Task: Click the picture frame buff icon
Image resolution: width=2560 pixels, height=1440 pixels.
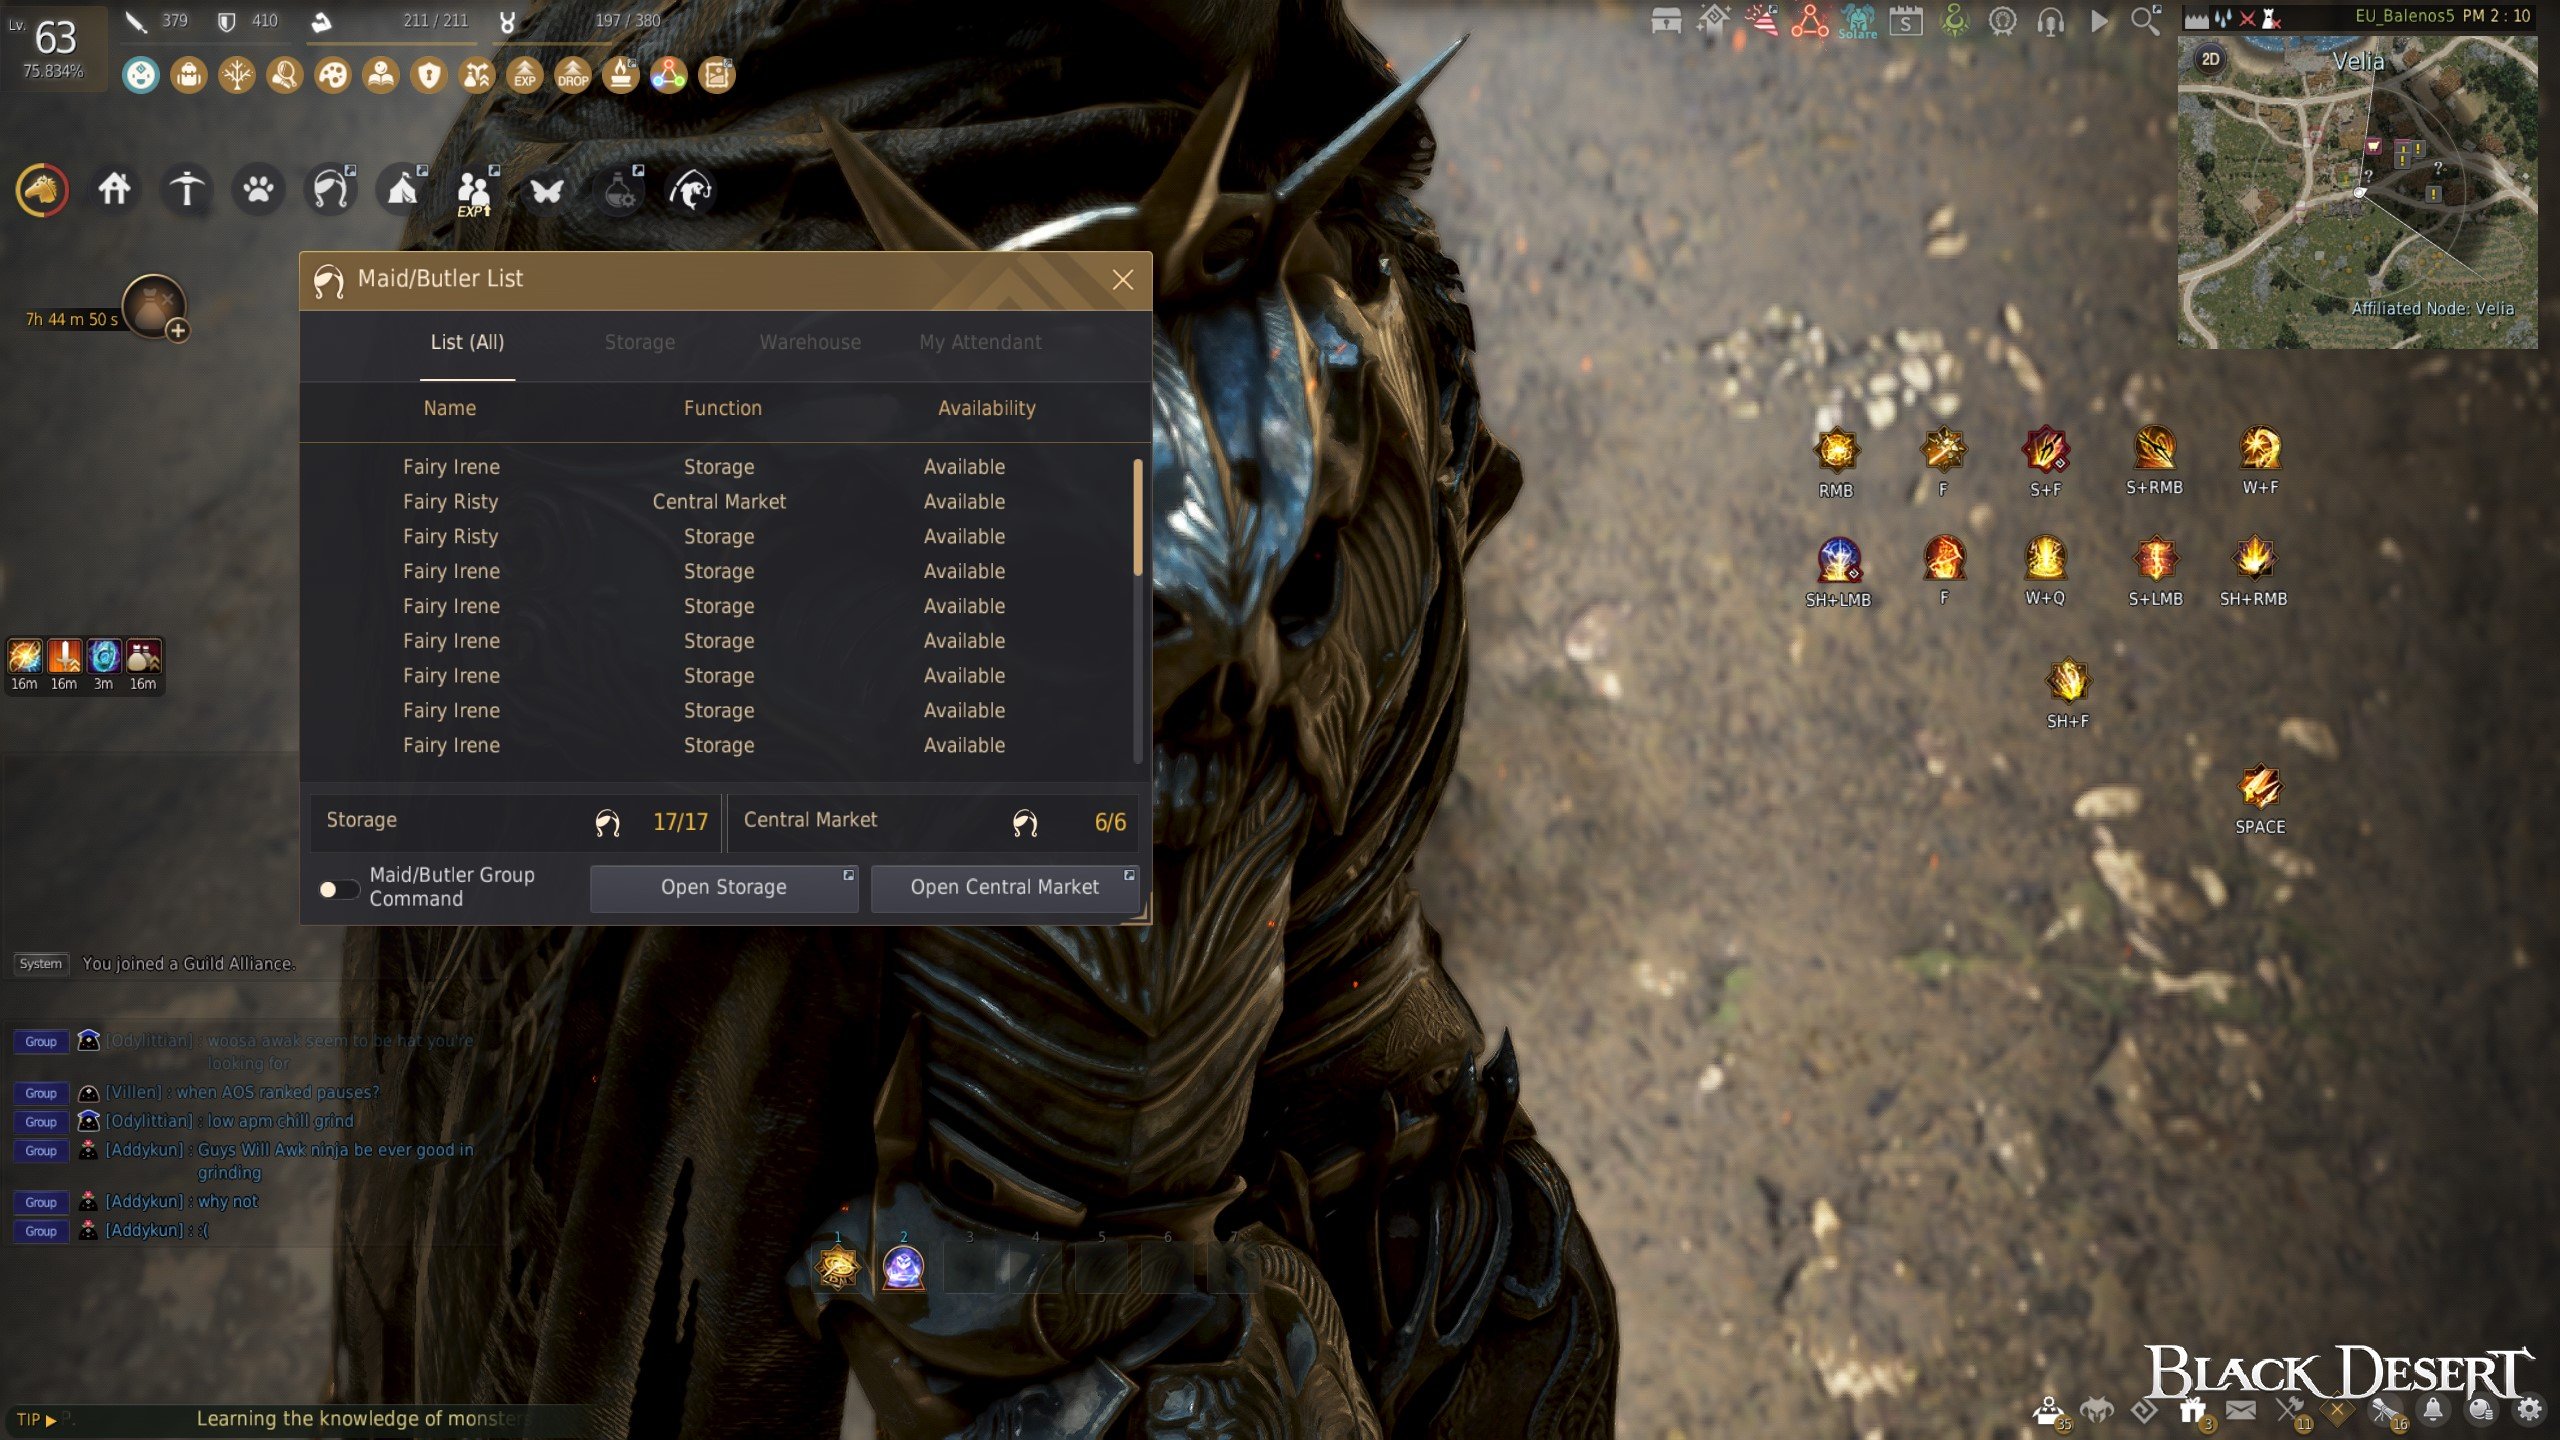Action: pos(717,75)
